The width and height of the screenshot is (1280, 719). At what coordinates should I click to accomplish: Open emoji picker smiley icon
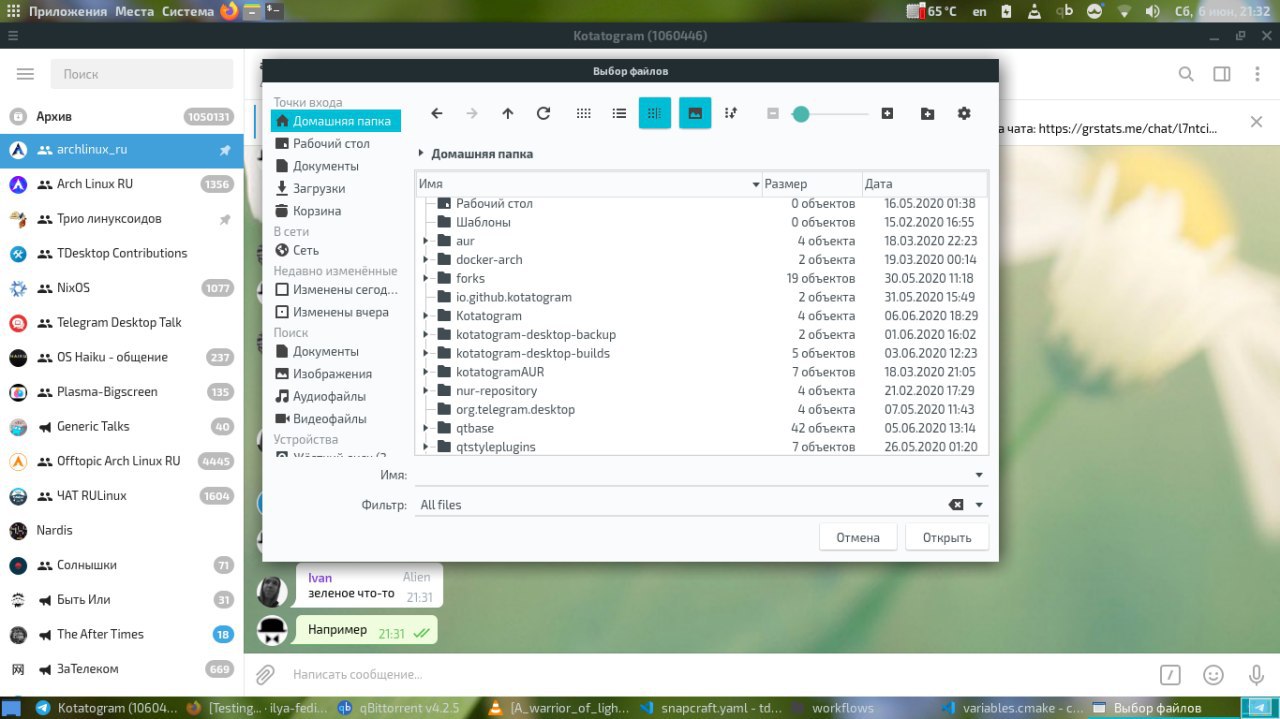1213,675
